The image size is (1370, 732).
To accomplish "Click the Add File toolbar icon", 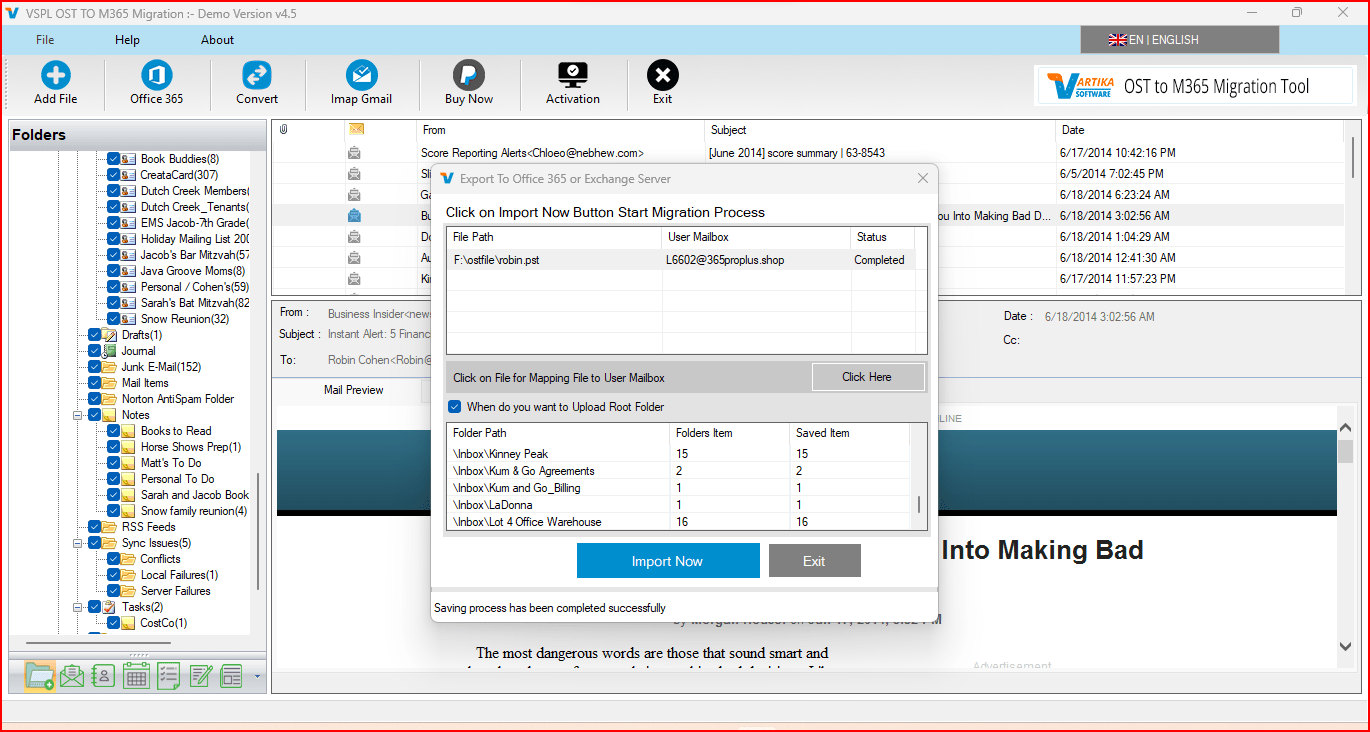I will [x=55, y=76].
